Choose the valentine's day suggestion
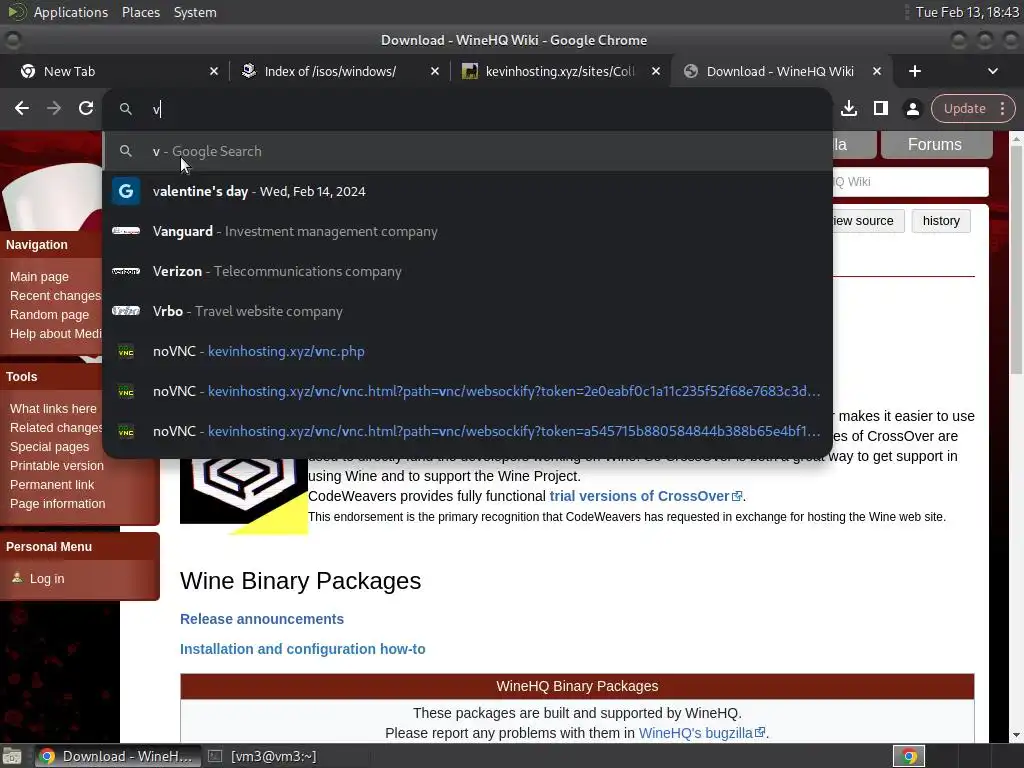Image resolution: width=1024 pixels, height=768 pixels. point(467,191)
